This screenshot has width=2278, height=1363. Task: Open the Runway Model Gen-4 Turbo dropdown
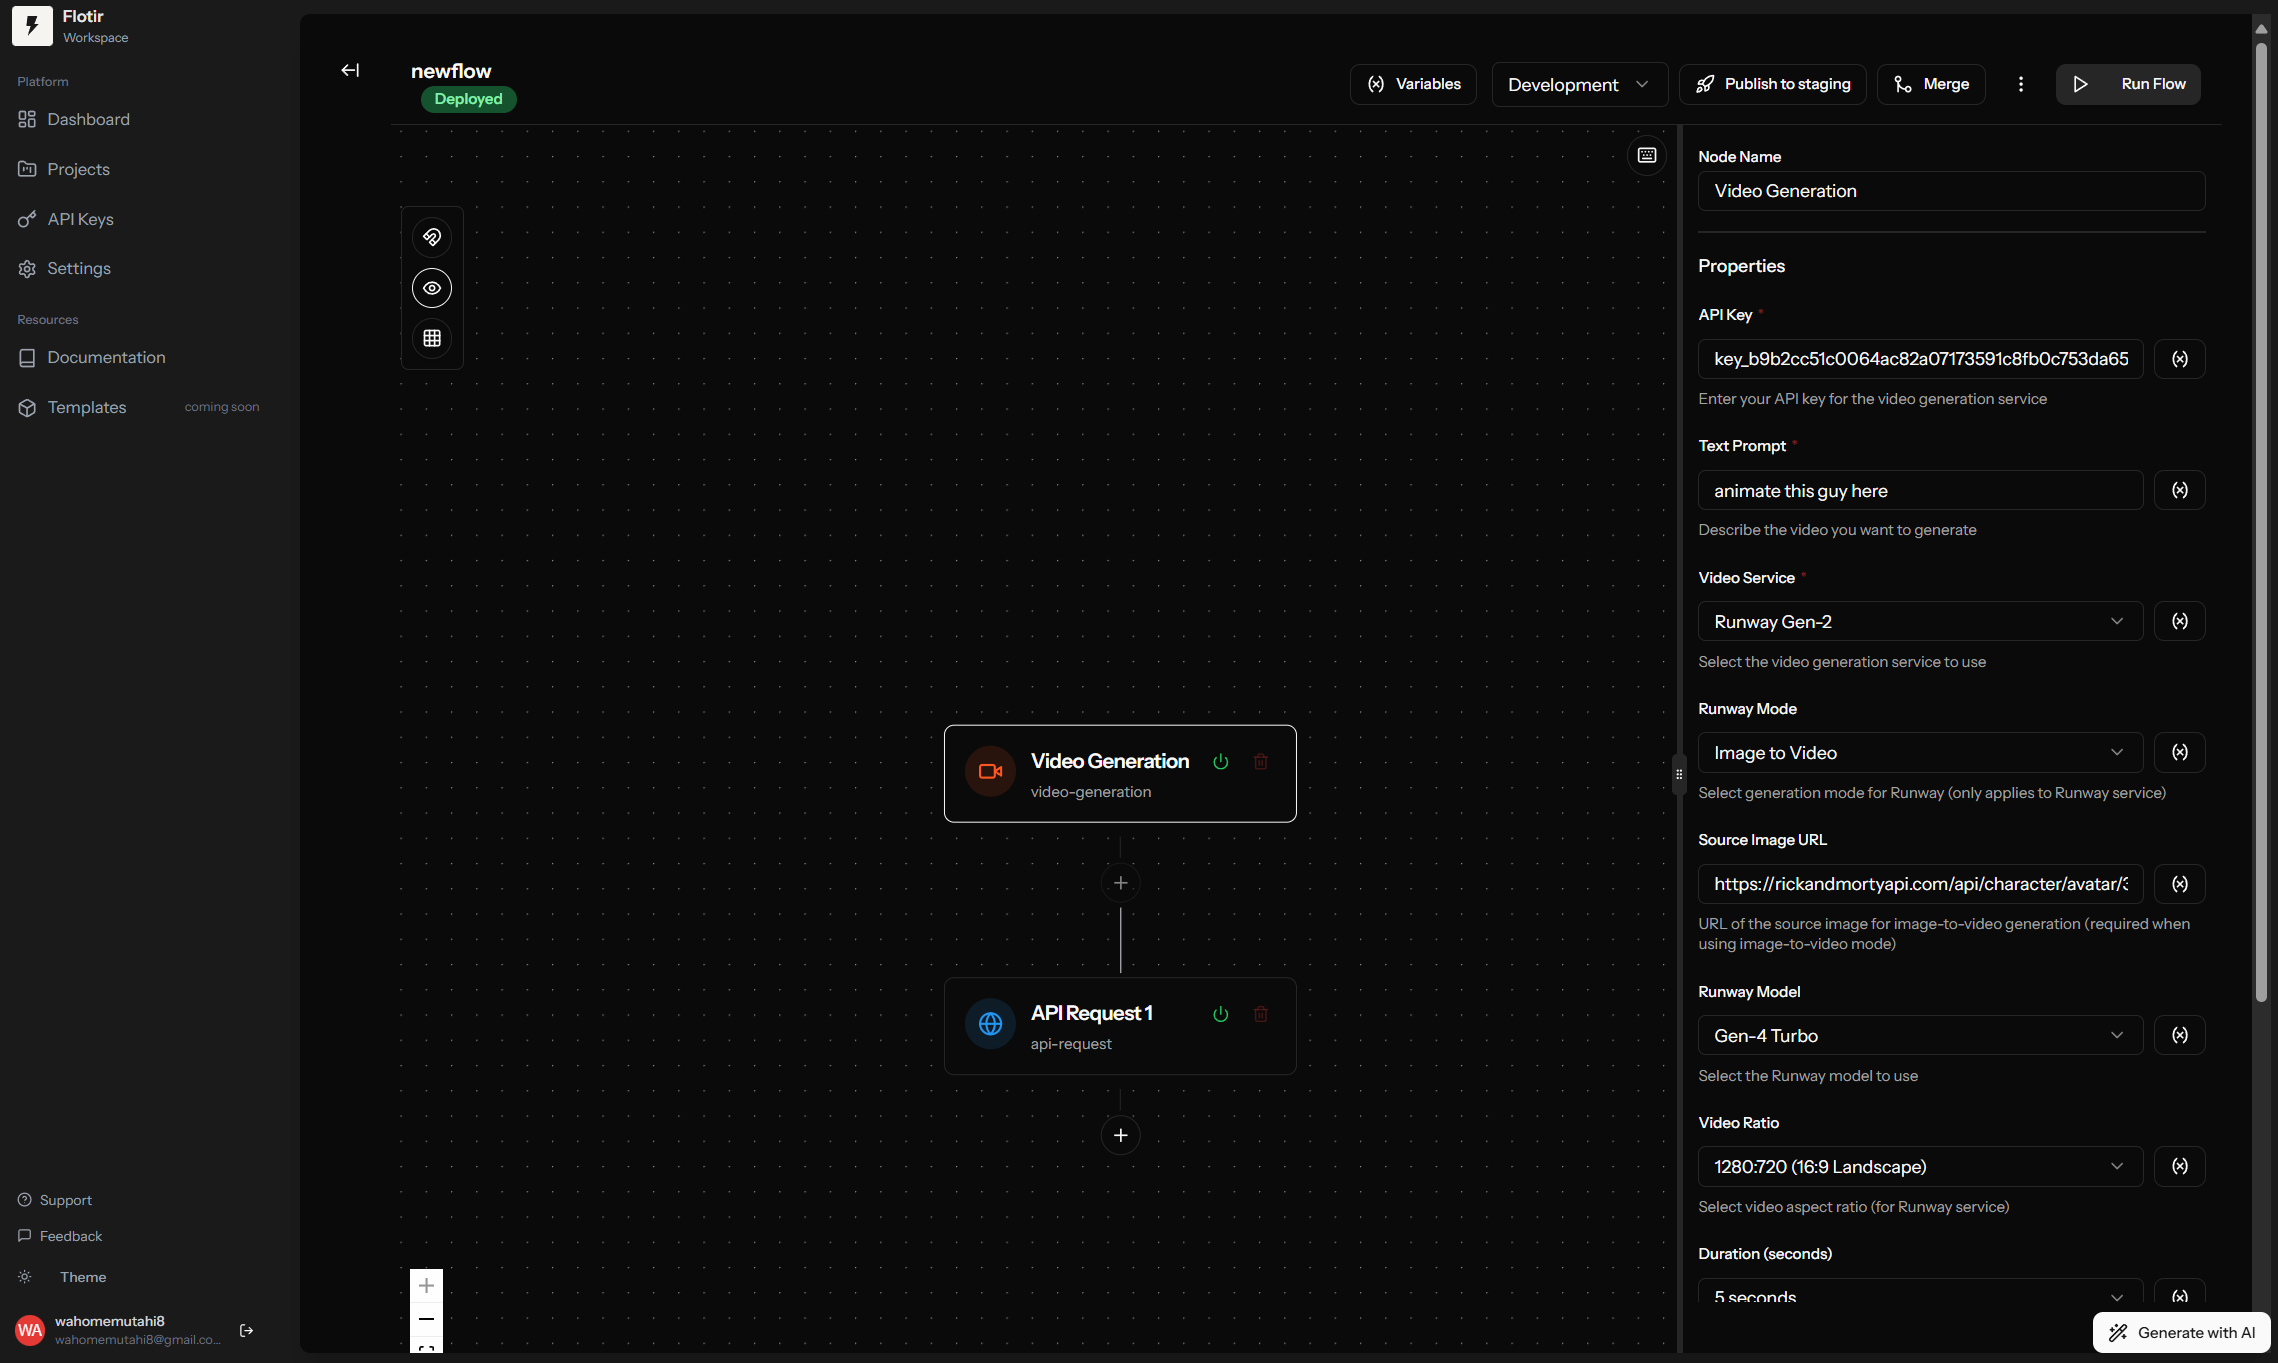1919,1035
